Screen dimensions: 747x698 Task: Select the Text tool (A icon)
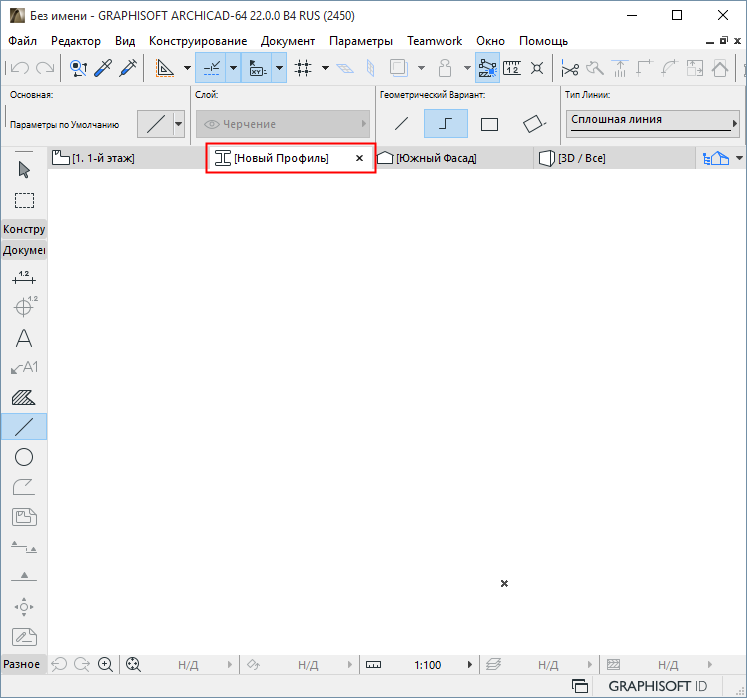pyautogui.click(x=24, y=338)
